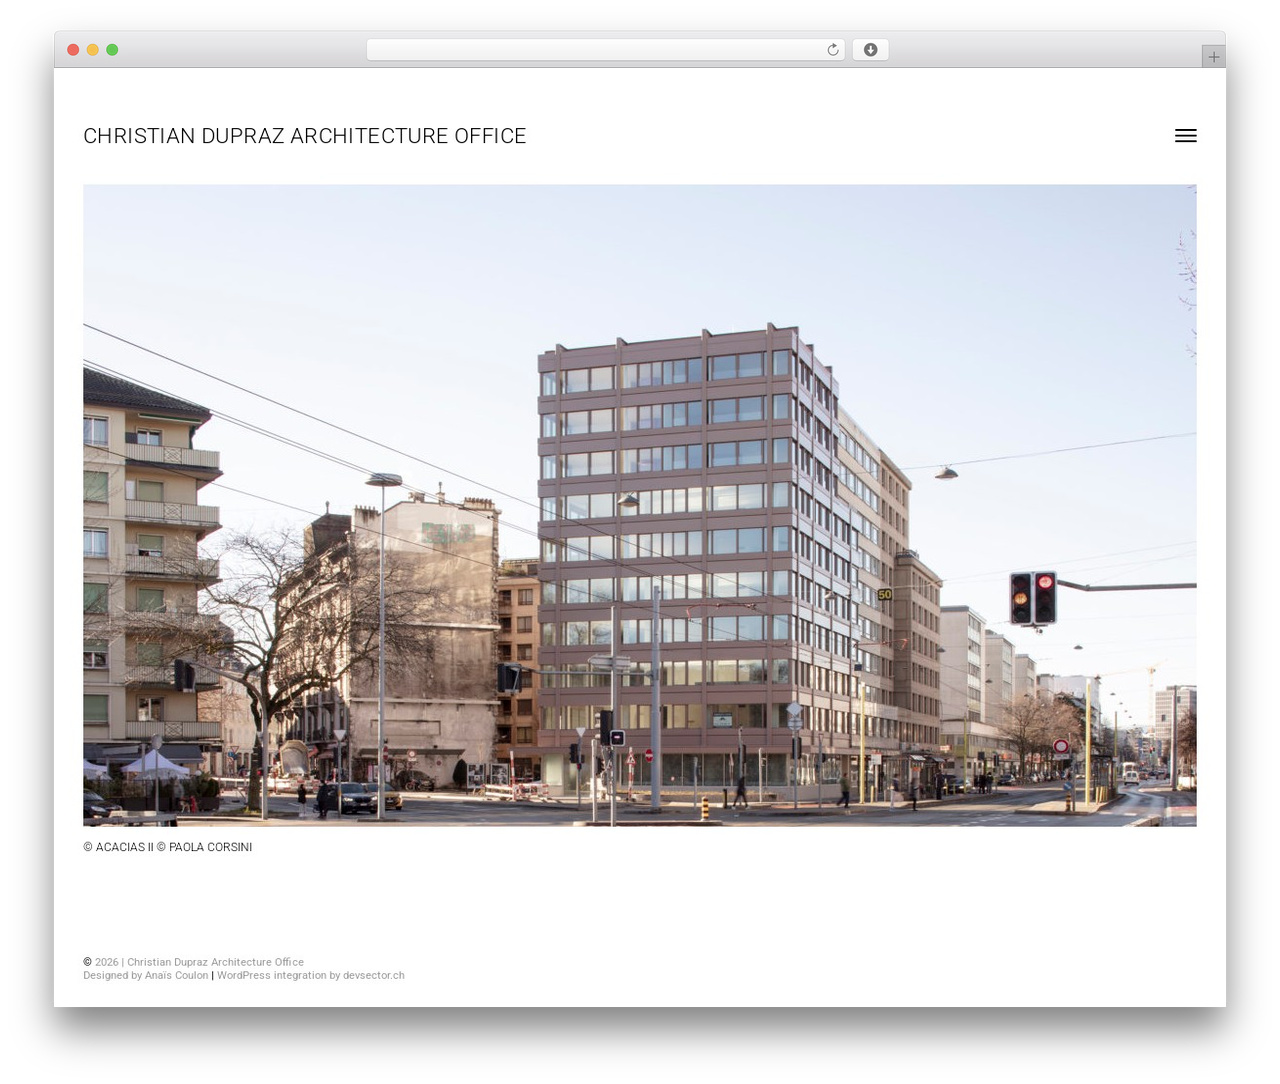Visit WordPress integration by devsector.ch link

[x=310, y=975]
